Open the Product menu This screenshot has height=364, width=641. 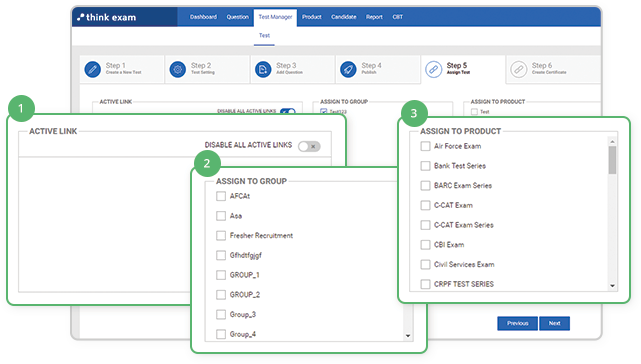(312, 17)
